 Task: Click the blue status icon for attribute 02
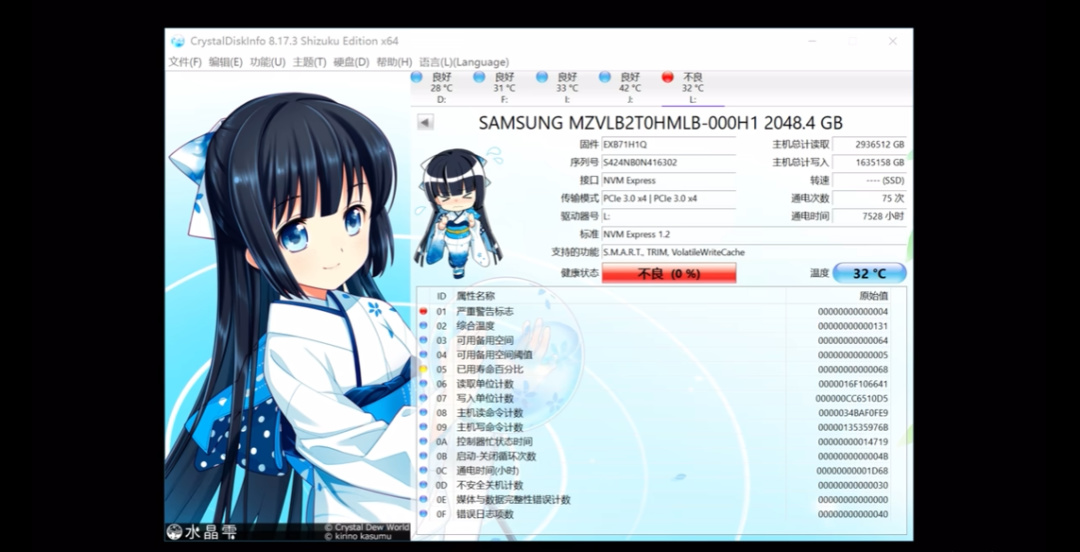click(423, 326)
